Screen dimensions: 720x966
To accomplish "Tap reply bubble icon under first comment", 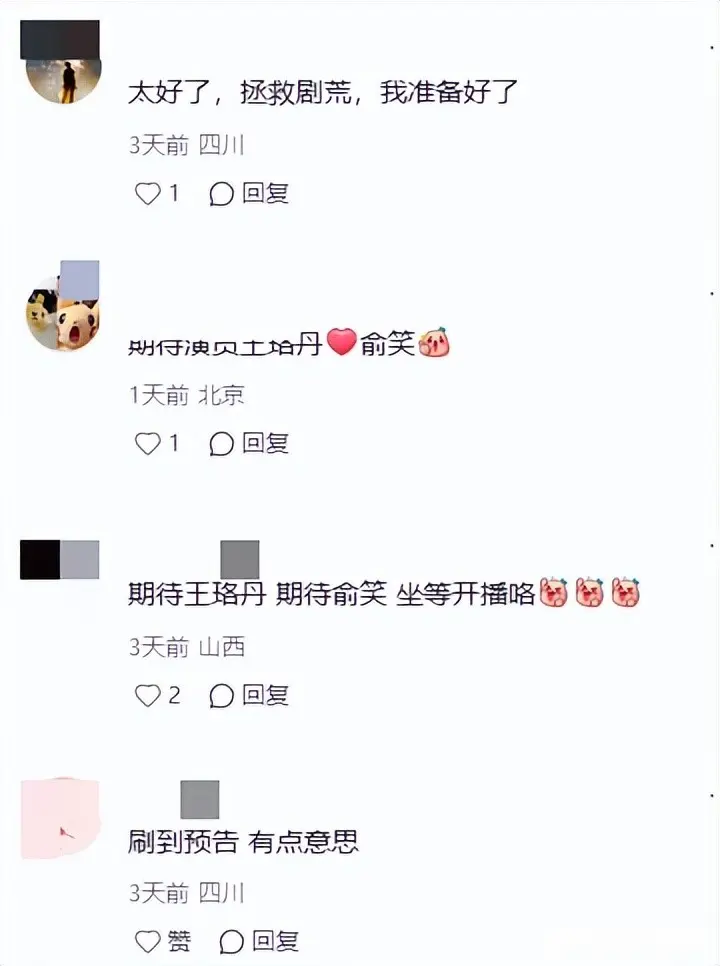I will pyautogui.click(x=221, y=194).
